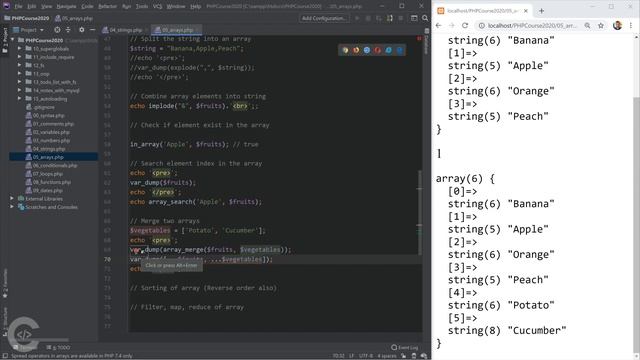Click site info icon in address bar

coord(482,25)
